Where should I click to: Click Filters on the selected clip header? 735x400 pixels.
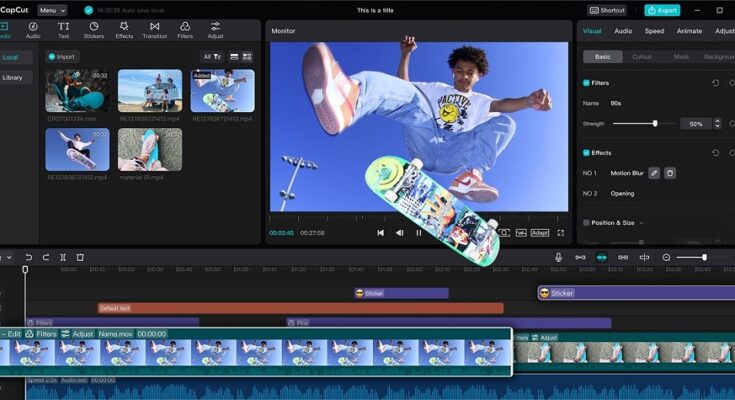pos(41,334)
